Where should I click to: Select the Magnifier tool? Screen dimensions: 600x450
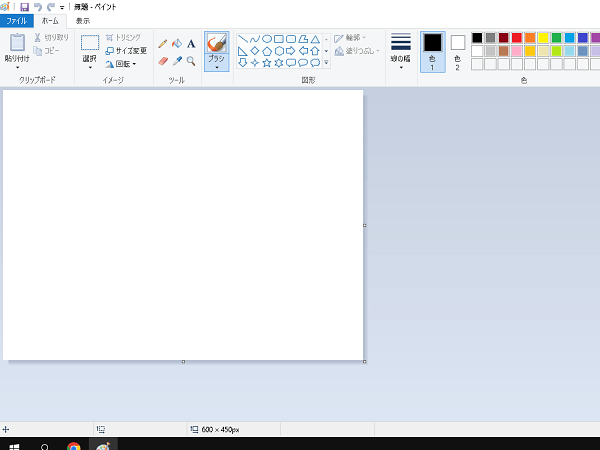coord(191,61)
